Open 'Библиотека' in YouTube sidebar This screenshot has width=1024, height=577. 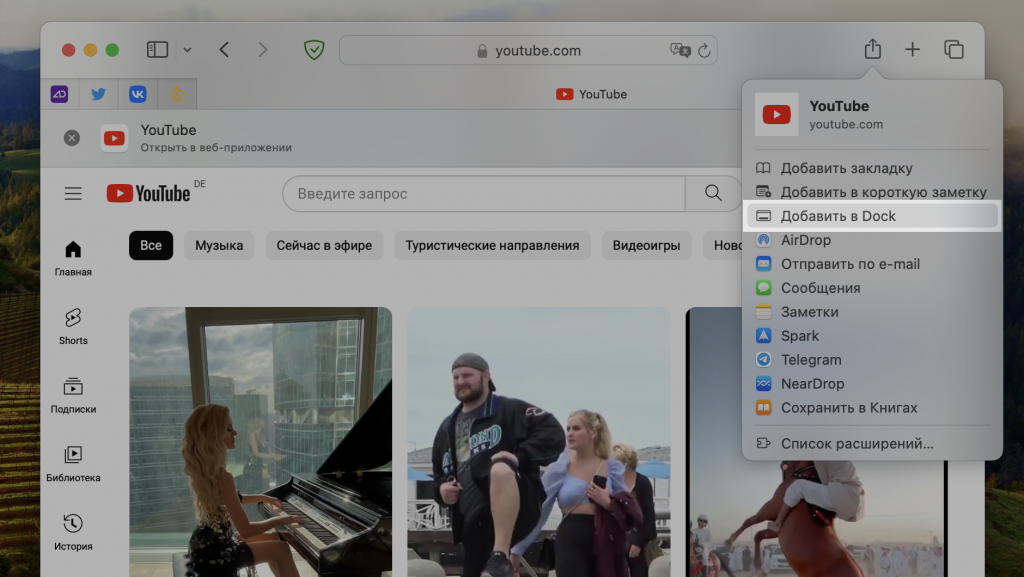(x=73, y=464)
